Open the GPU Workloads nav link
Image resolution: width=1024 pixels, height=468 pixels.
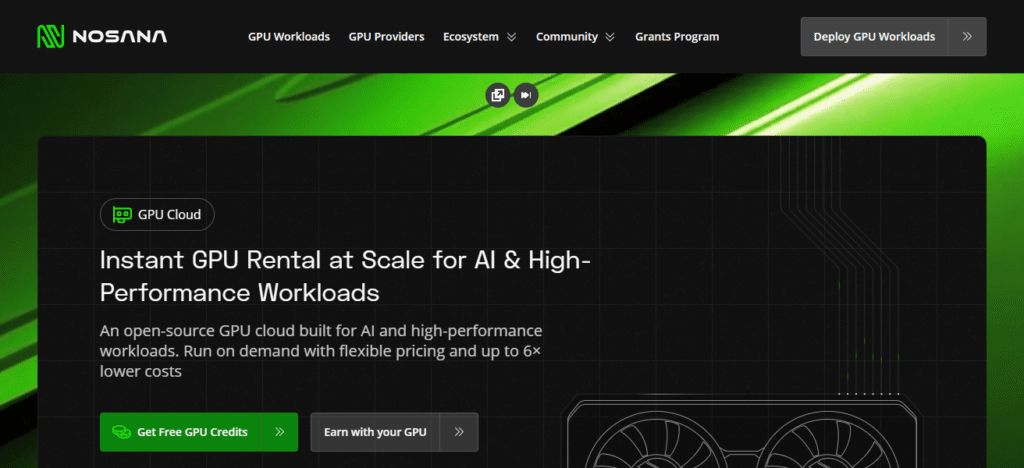(x=289, y=37)
